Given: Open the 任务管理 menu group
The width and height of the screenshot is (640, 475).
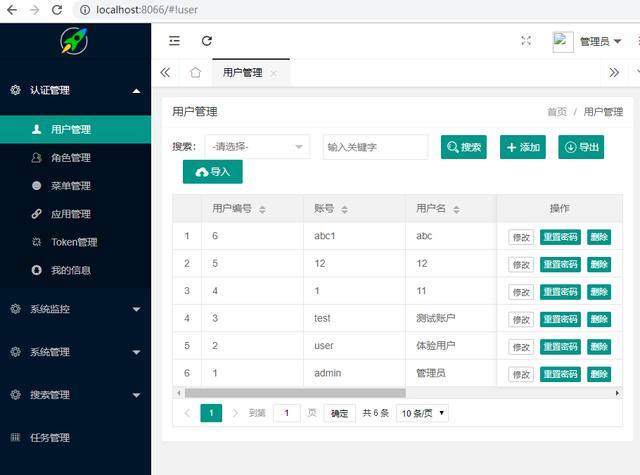Looking at the screenshot, I should 76,437.
